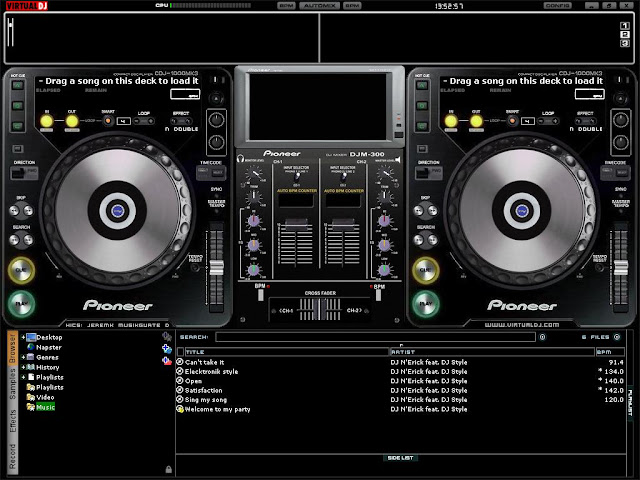Click the left BPM button in top bar
The height and width of the screenshot is (480, 640).
coord(286,6)
